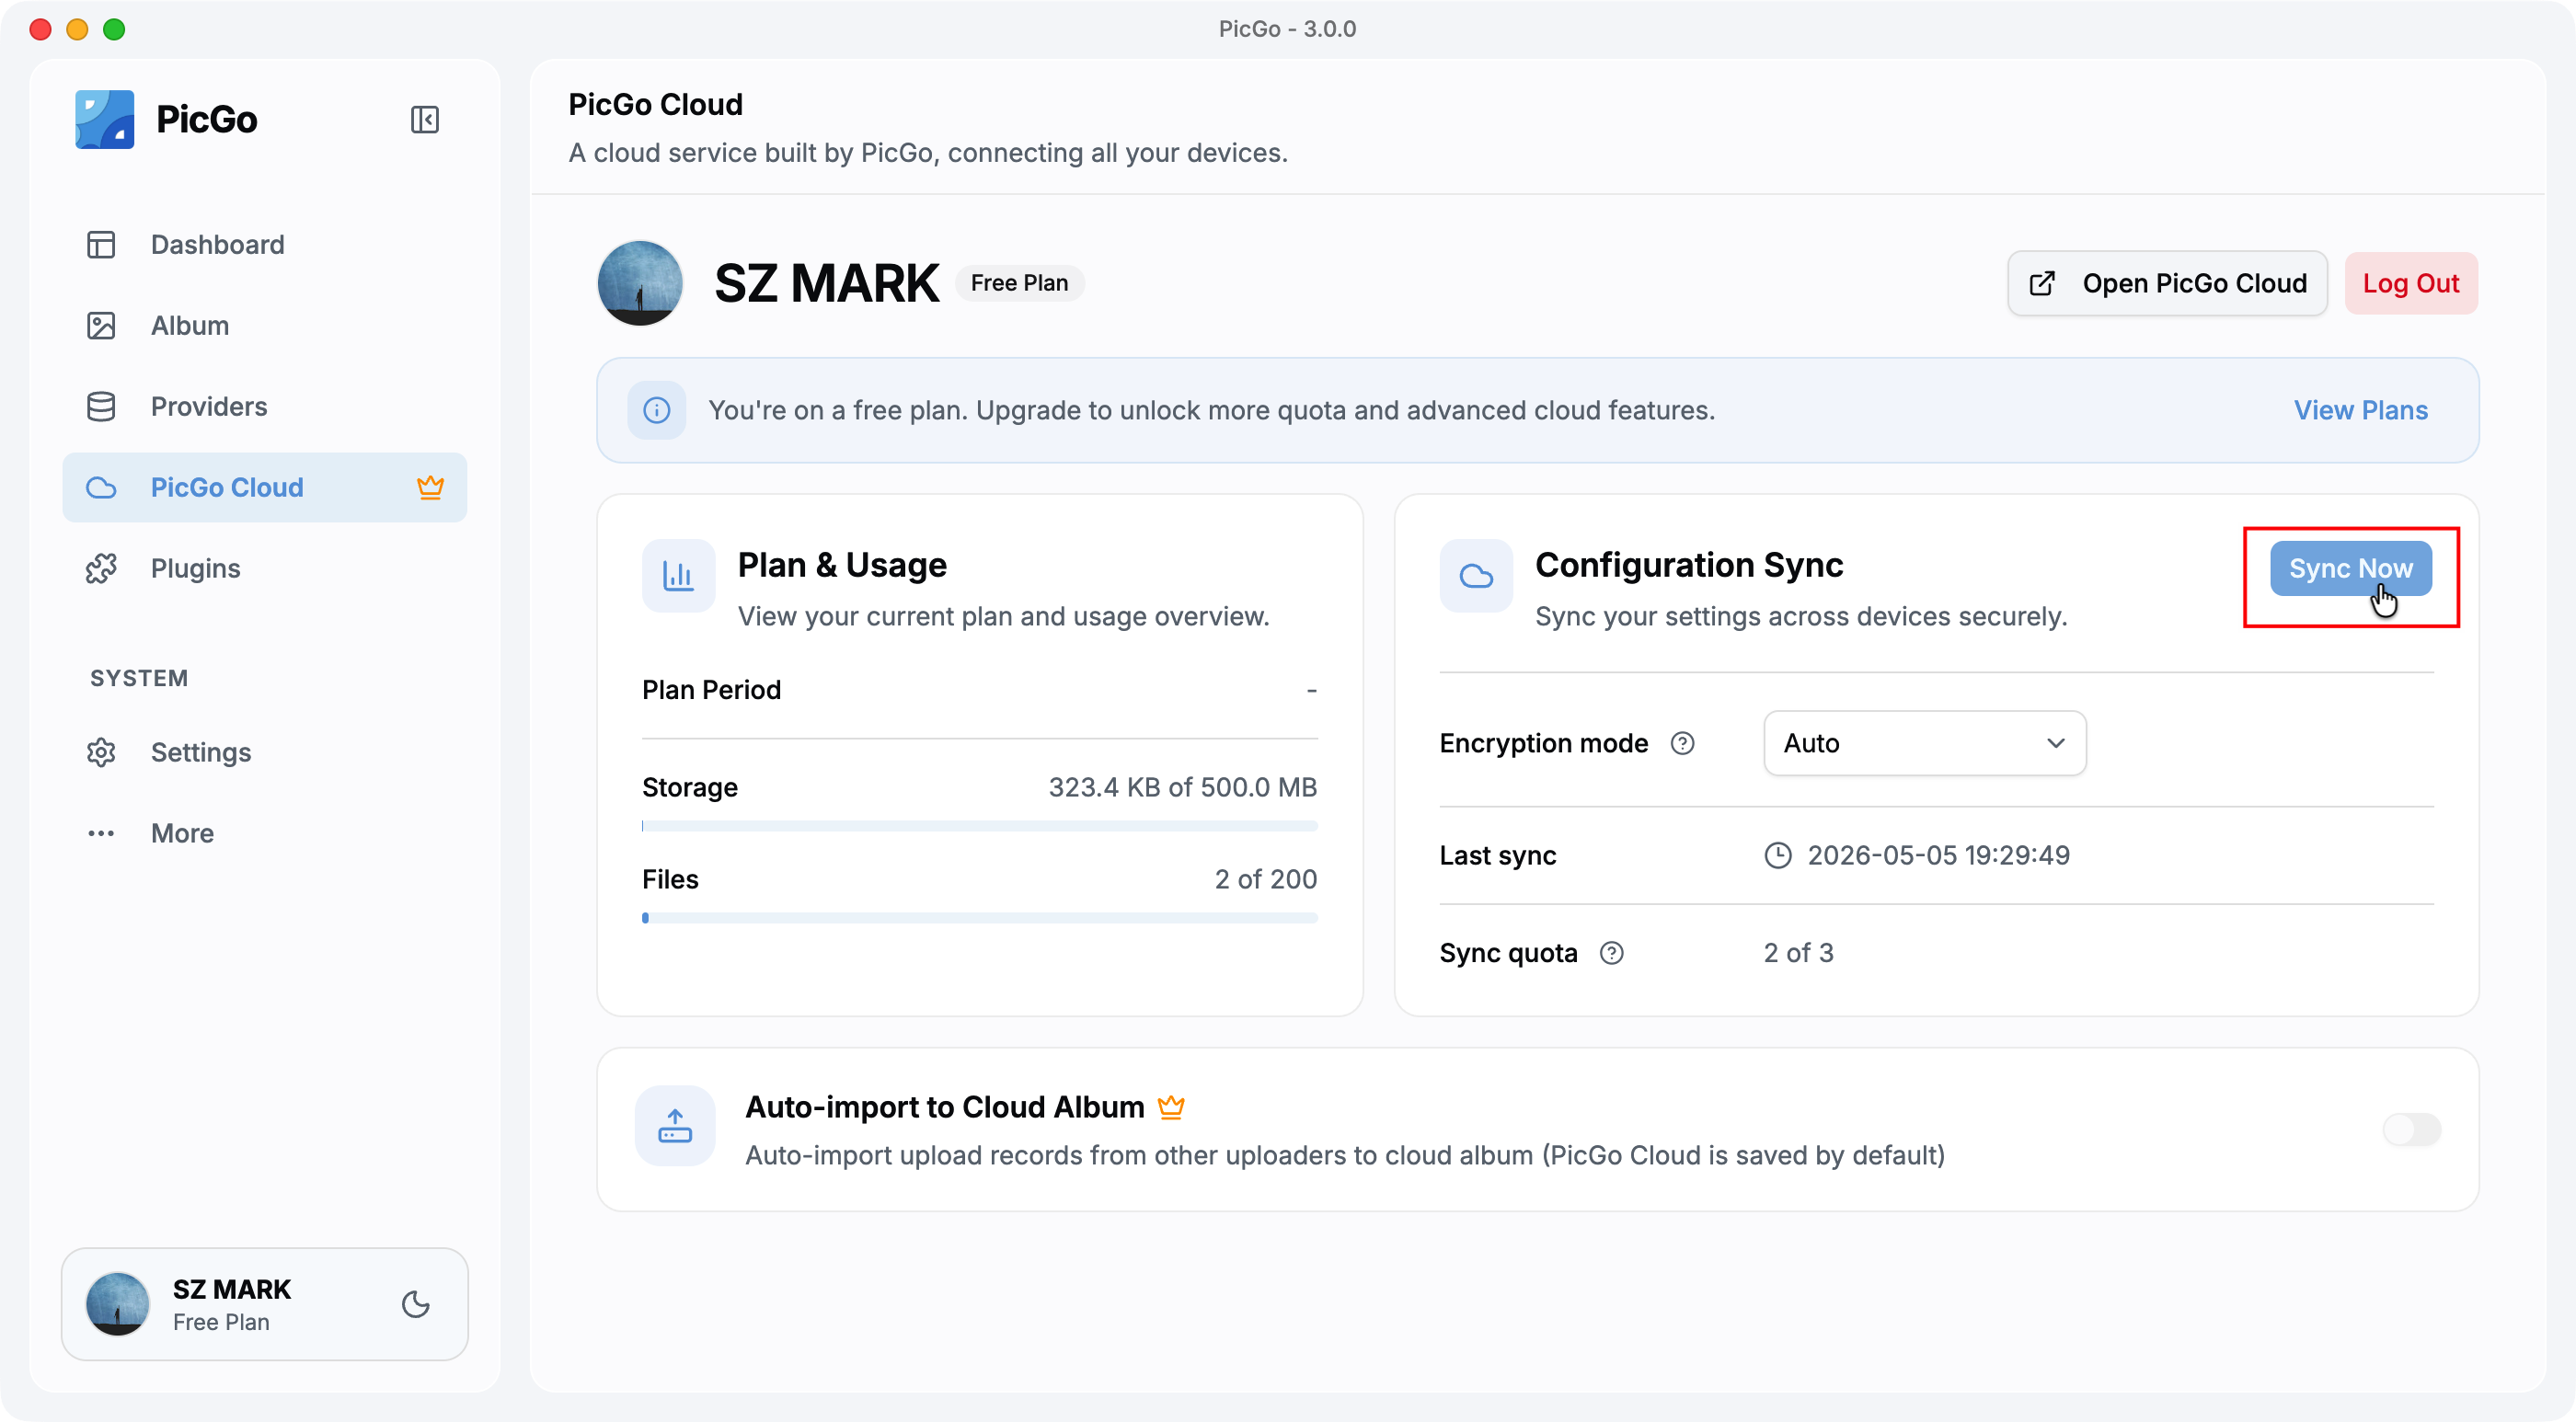Click the Storage usage progress bar

pos(979,826)
